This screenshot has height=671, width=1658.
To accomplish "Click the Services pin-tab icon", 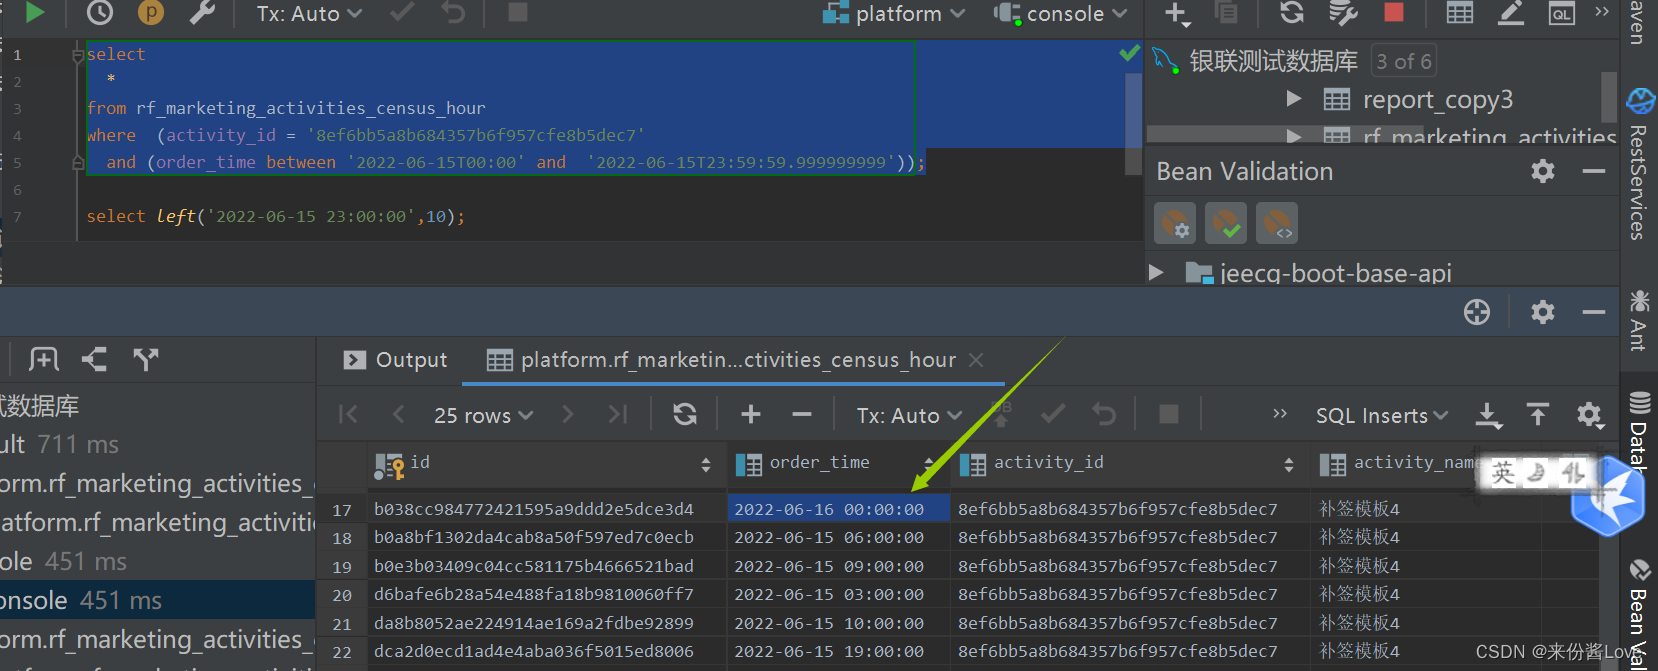I will click(44, 360).
